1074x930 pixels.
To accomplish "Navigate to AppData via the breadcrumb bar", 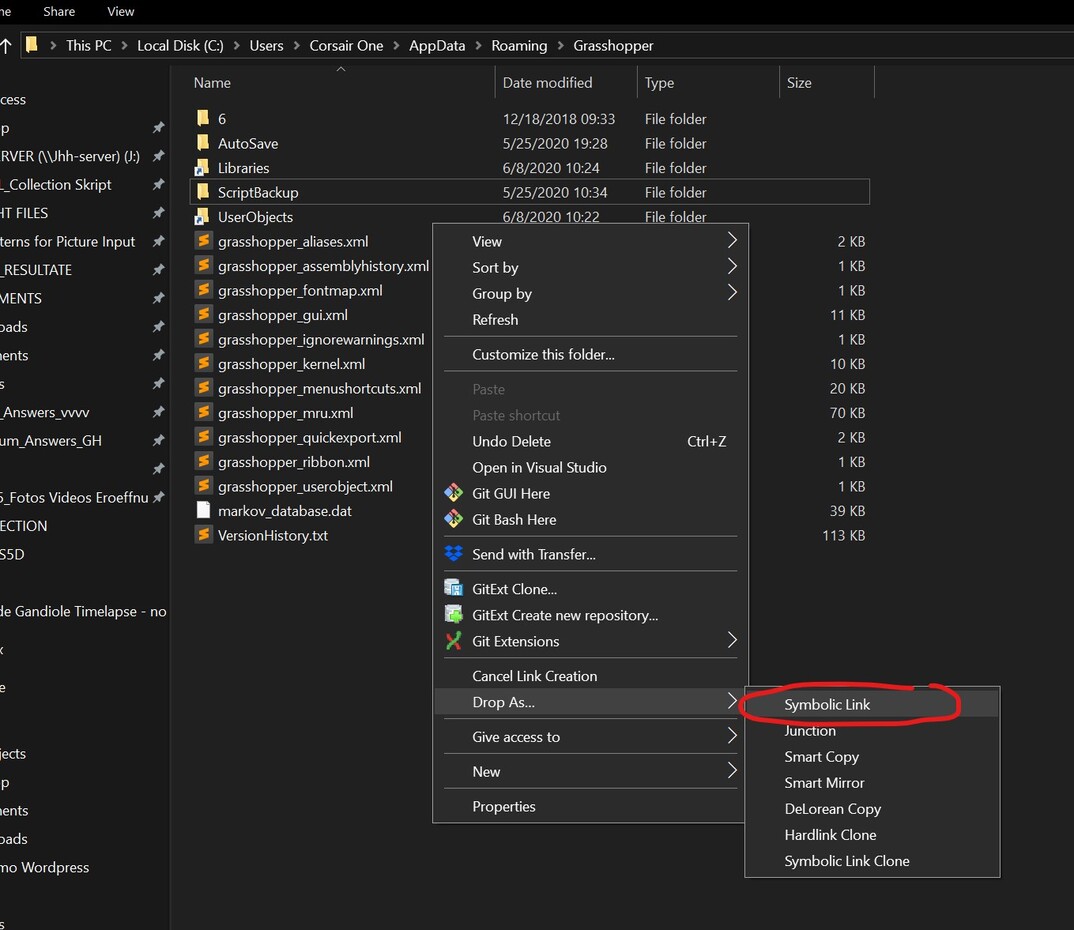I will tap(436, 45).
